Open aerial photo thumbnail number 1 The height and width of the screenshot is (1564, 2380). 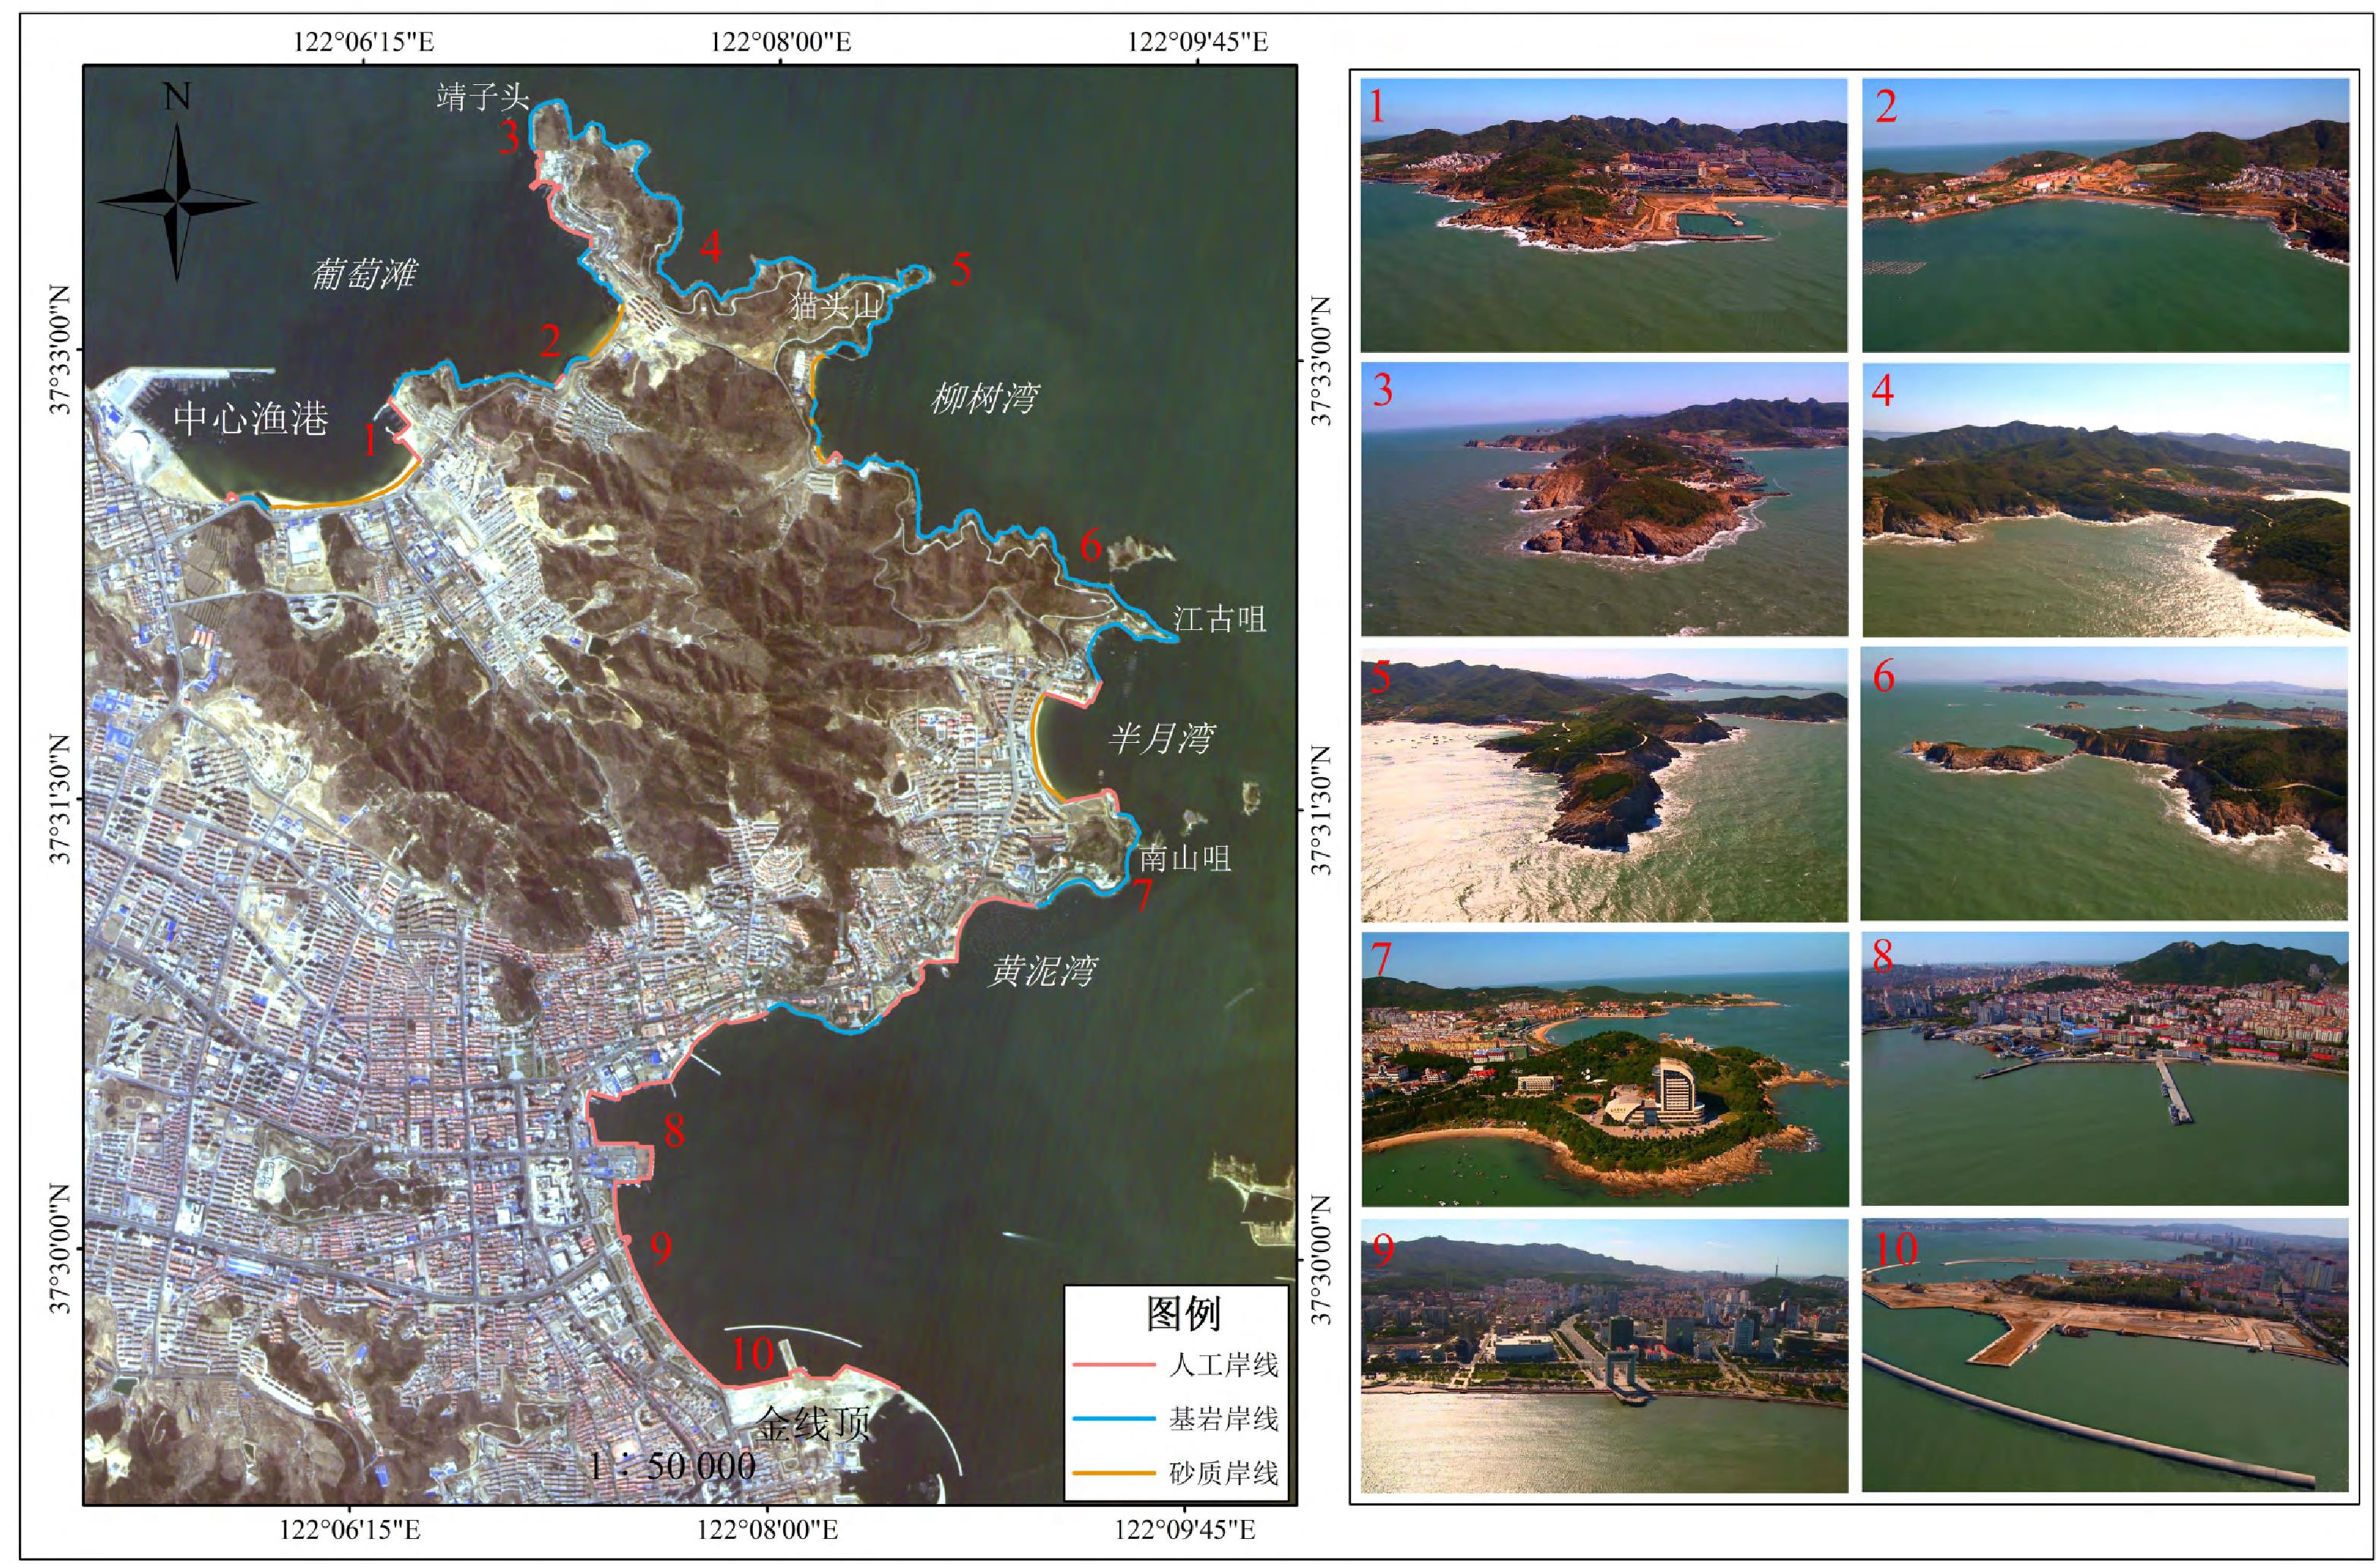[x=1604, y=215]
